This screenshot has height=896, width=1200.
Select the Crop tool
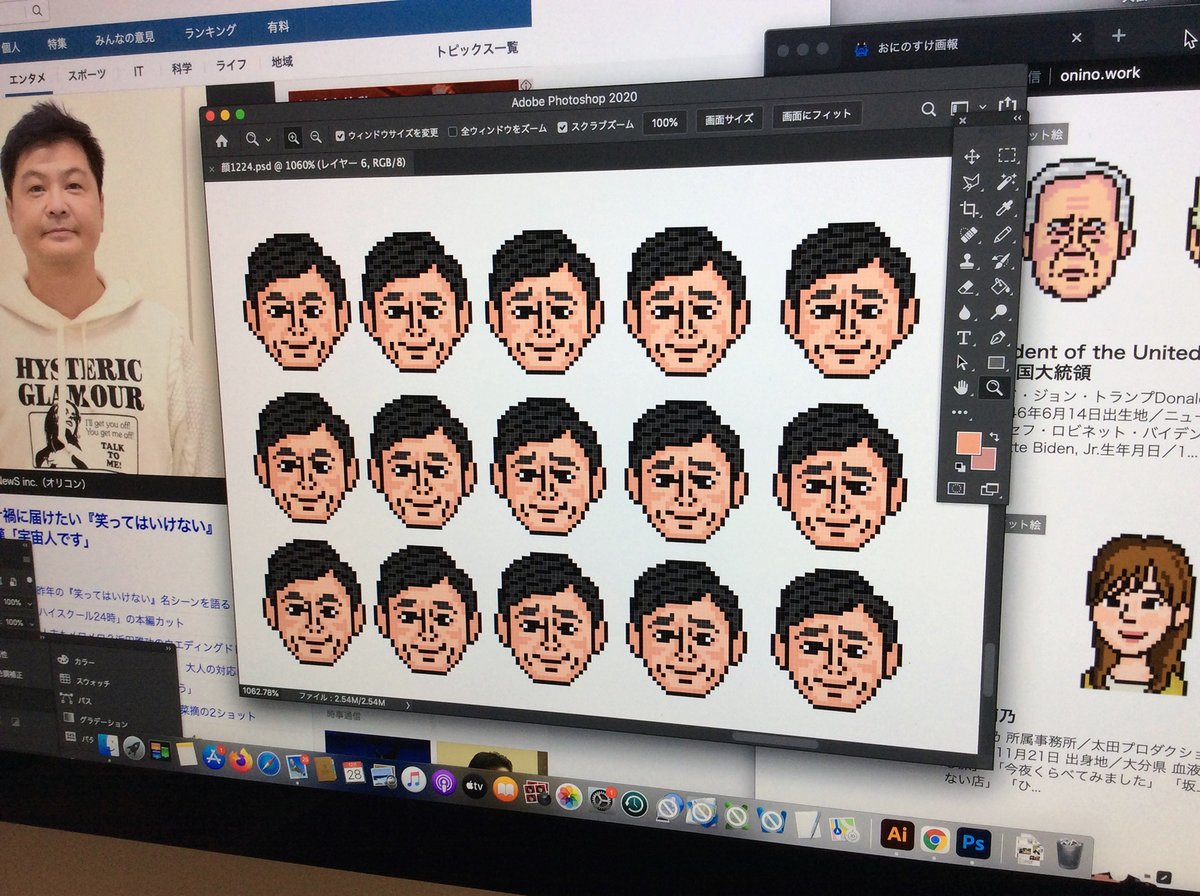coord(969,209)
